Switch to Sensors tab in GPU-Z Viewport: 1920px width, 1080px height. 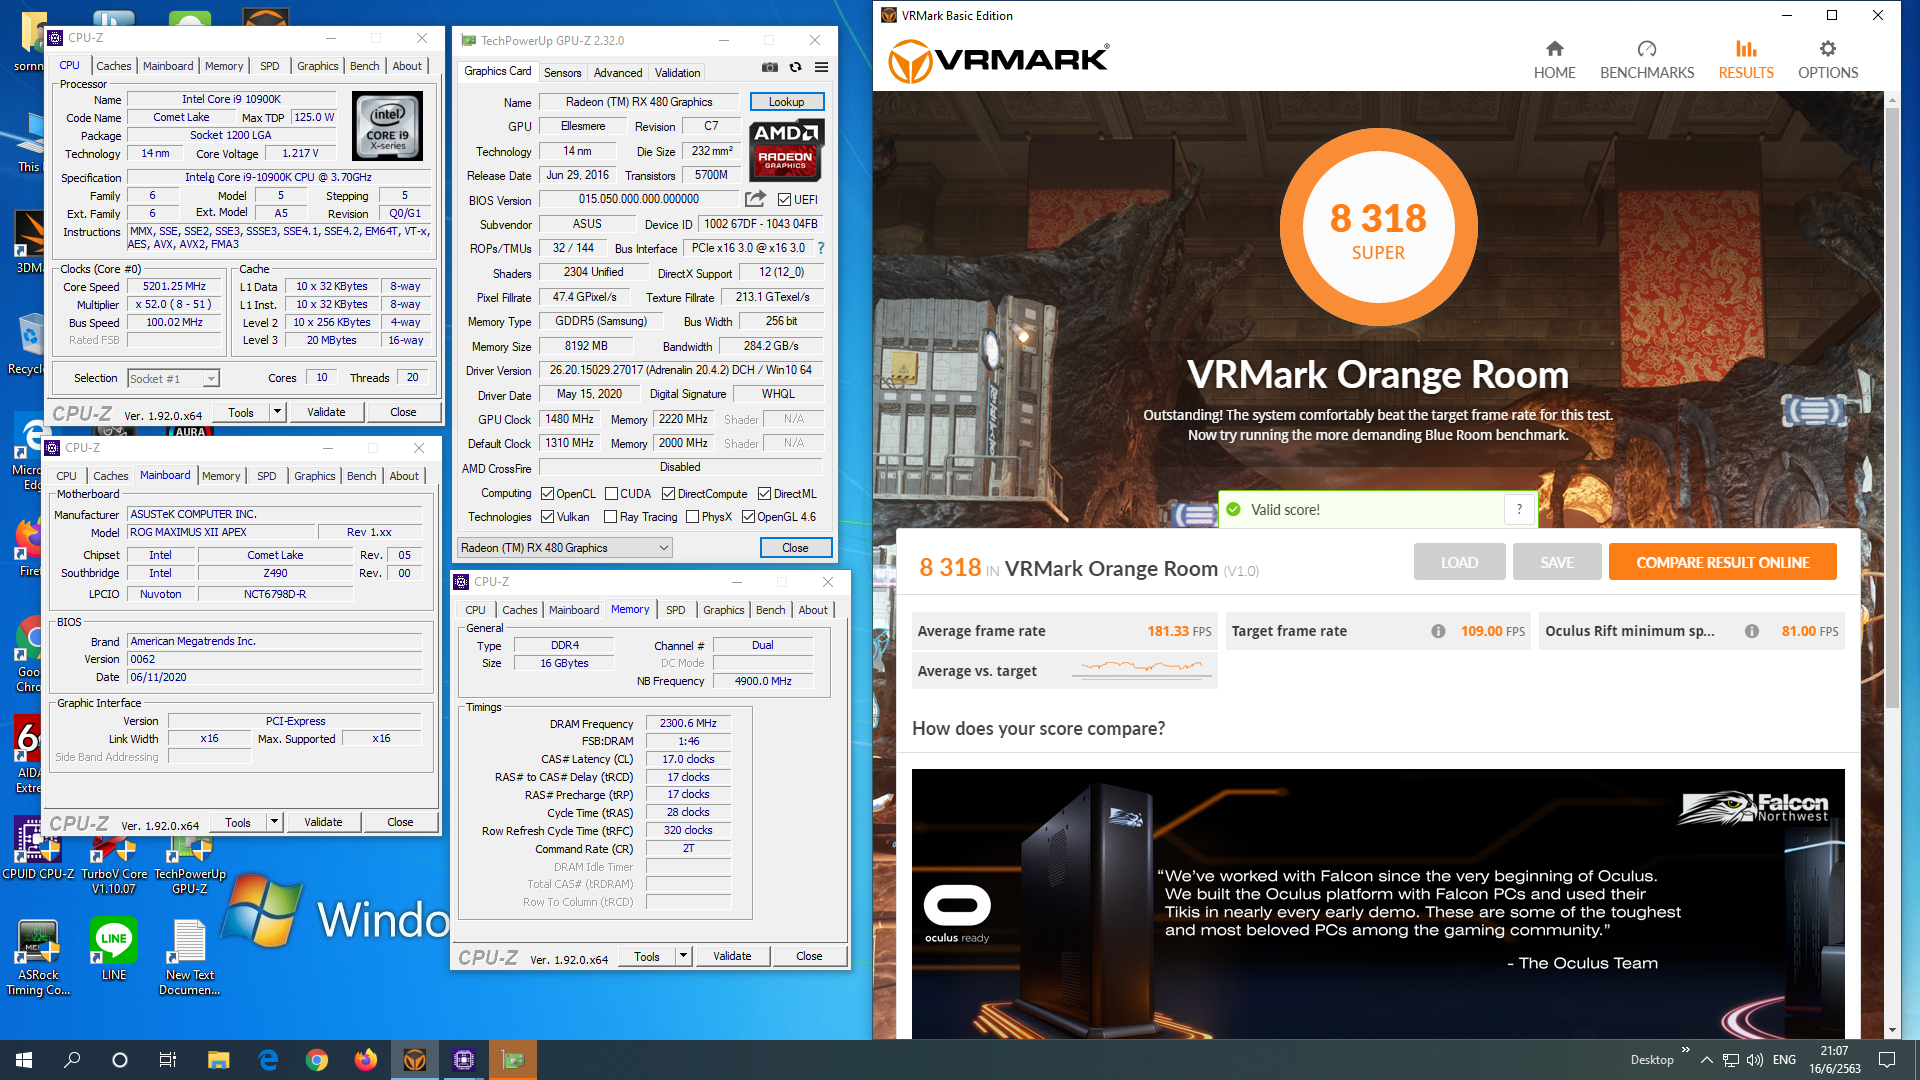562,73
